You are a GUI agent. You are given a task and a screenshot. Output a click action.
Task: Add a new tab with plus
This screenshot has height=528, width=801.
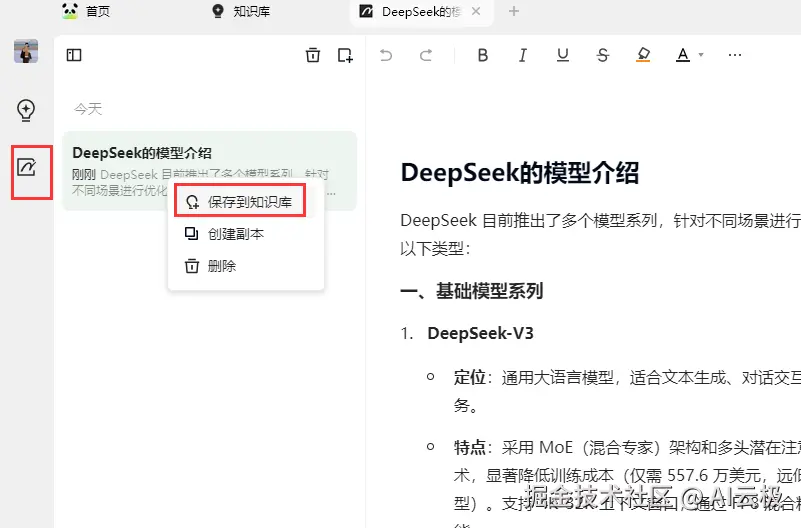click(x=514, y=11)
